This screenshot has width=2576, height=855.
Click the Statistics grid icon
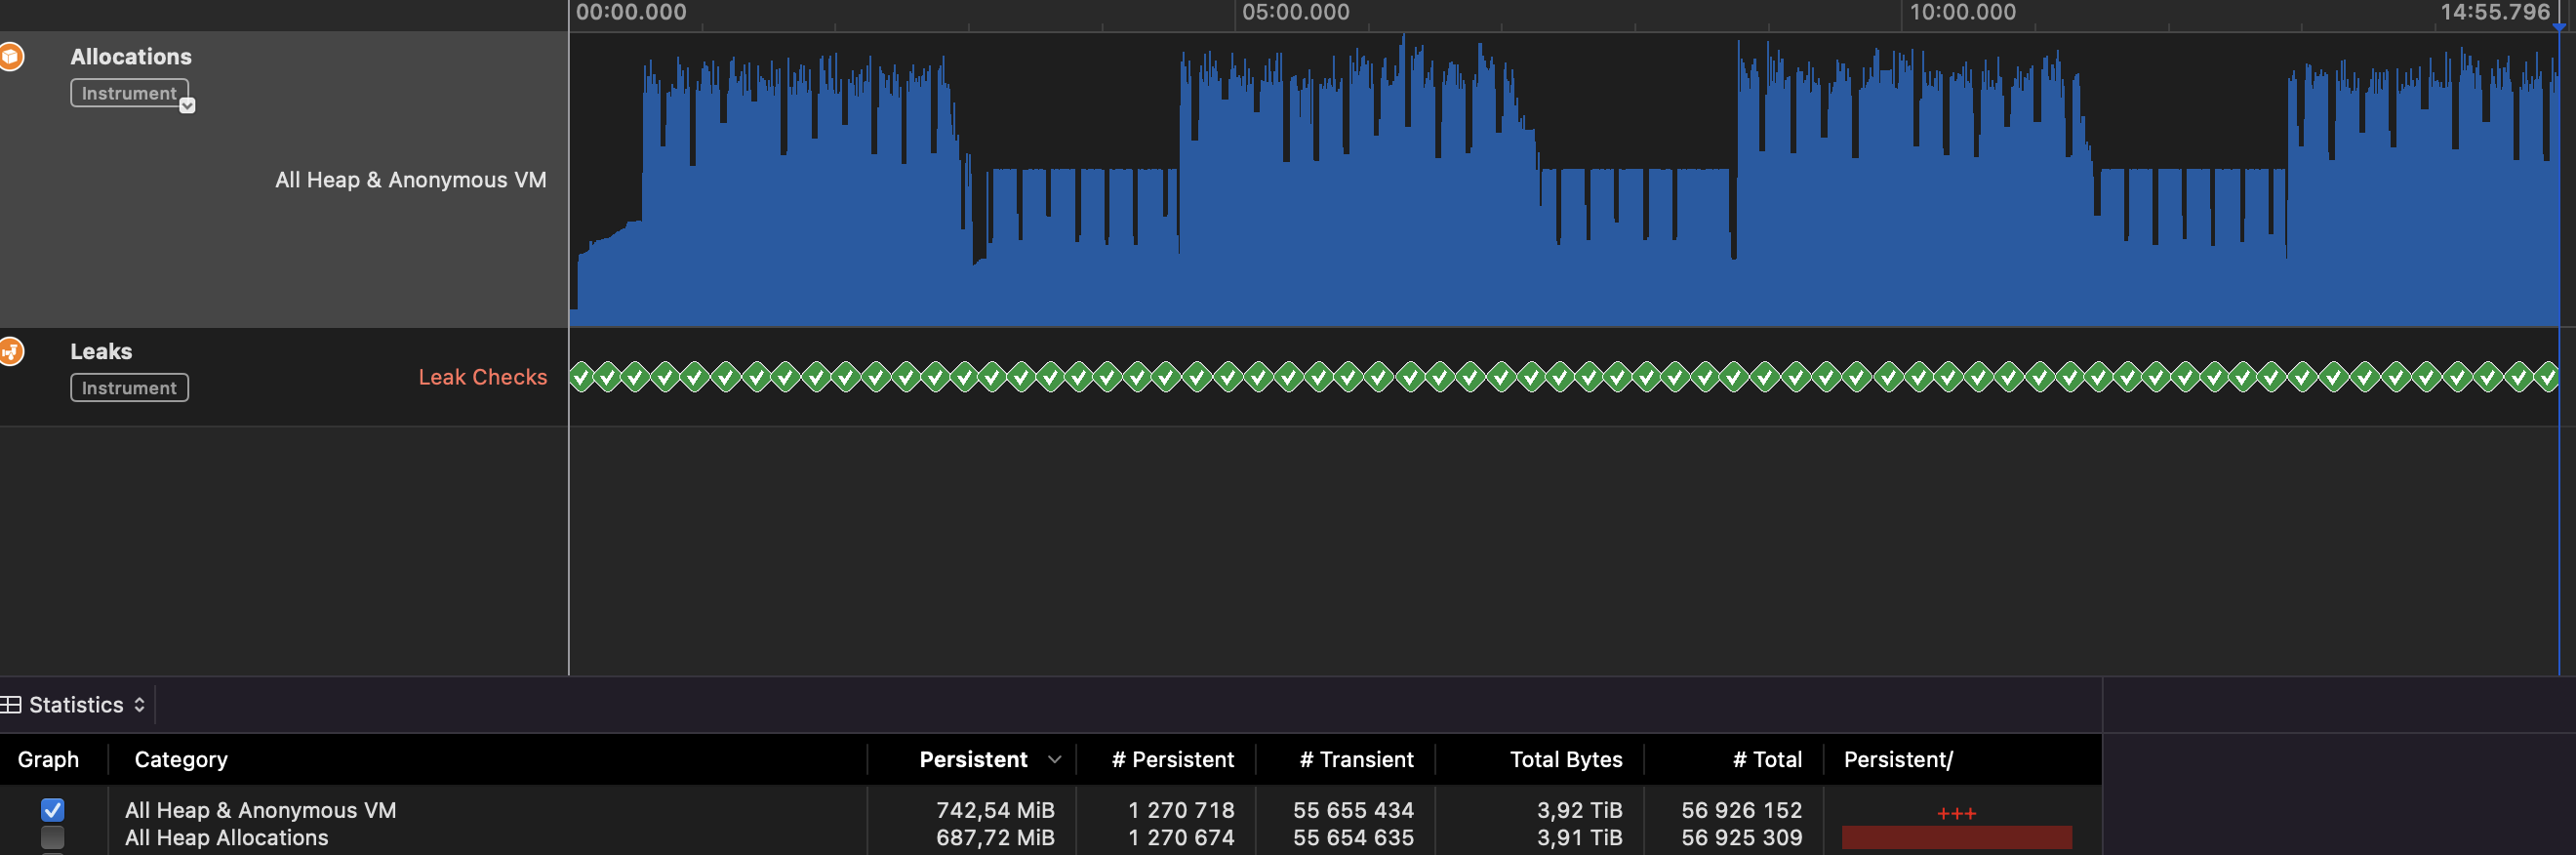coord(11,705)
